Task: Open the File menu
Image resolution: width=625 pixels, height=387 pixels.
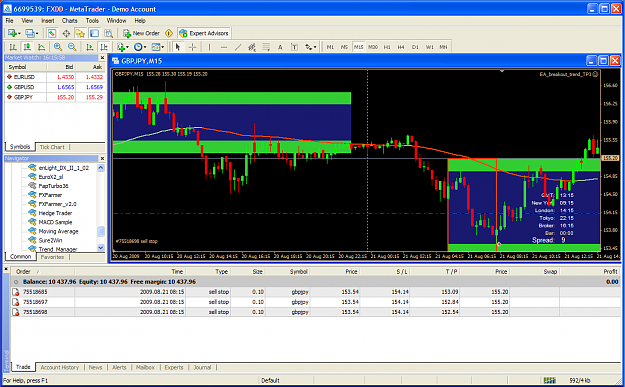Action: 10,21
